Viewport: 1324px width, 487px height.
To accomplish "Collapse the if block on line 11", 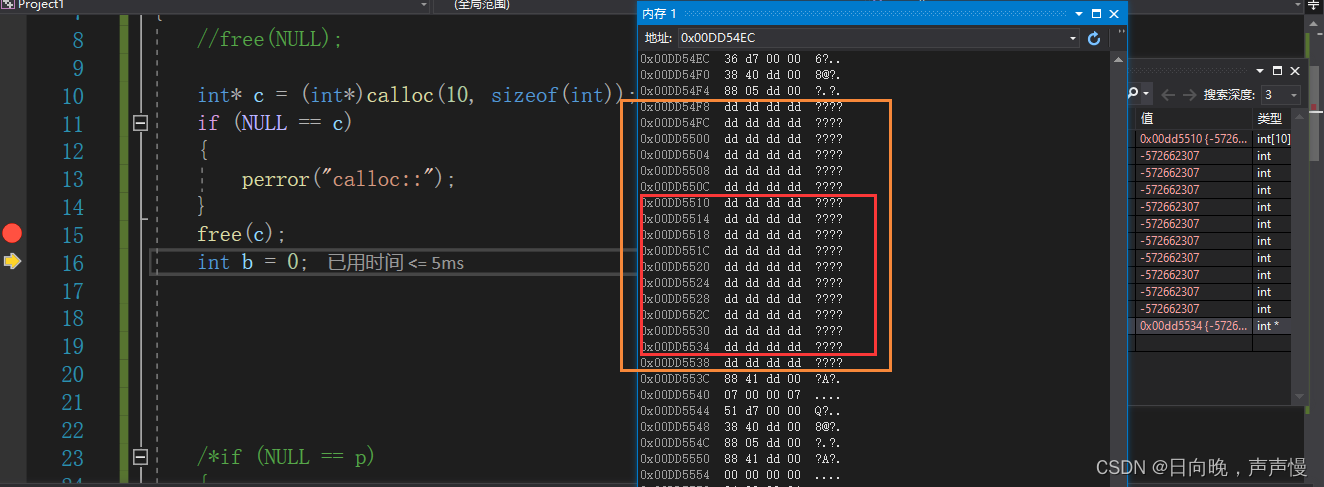I will click(x=140, y=123).
